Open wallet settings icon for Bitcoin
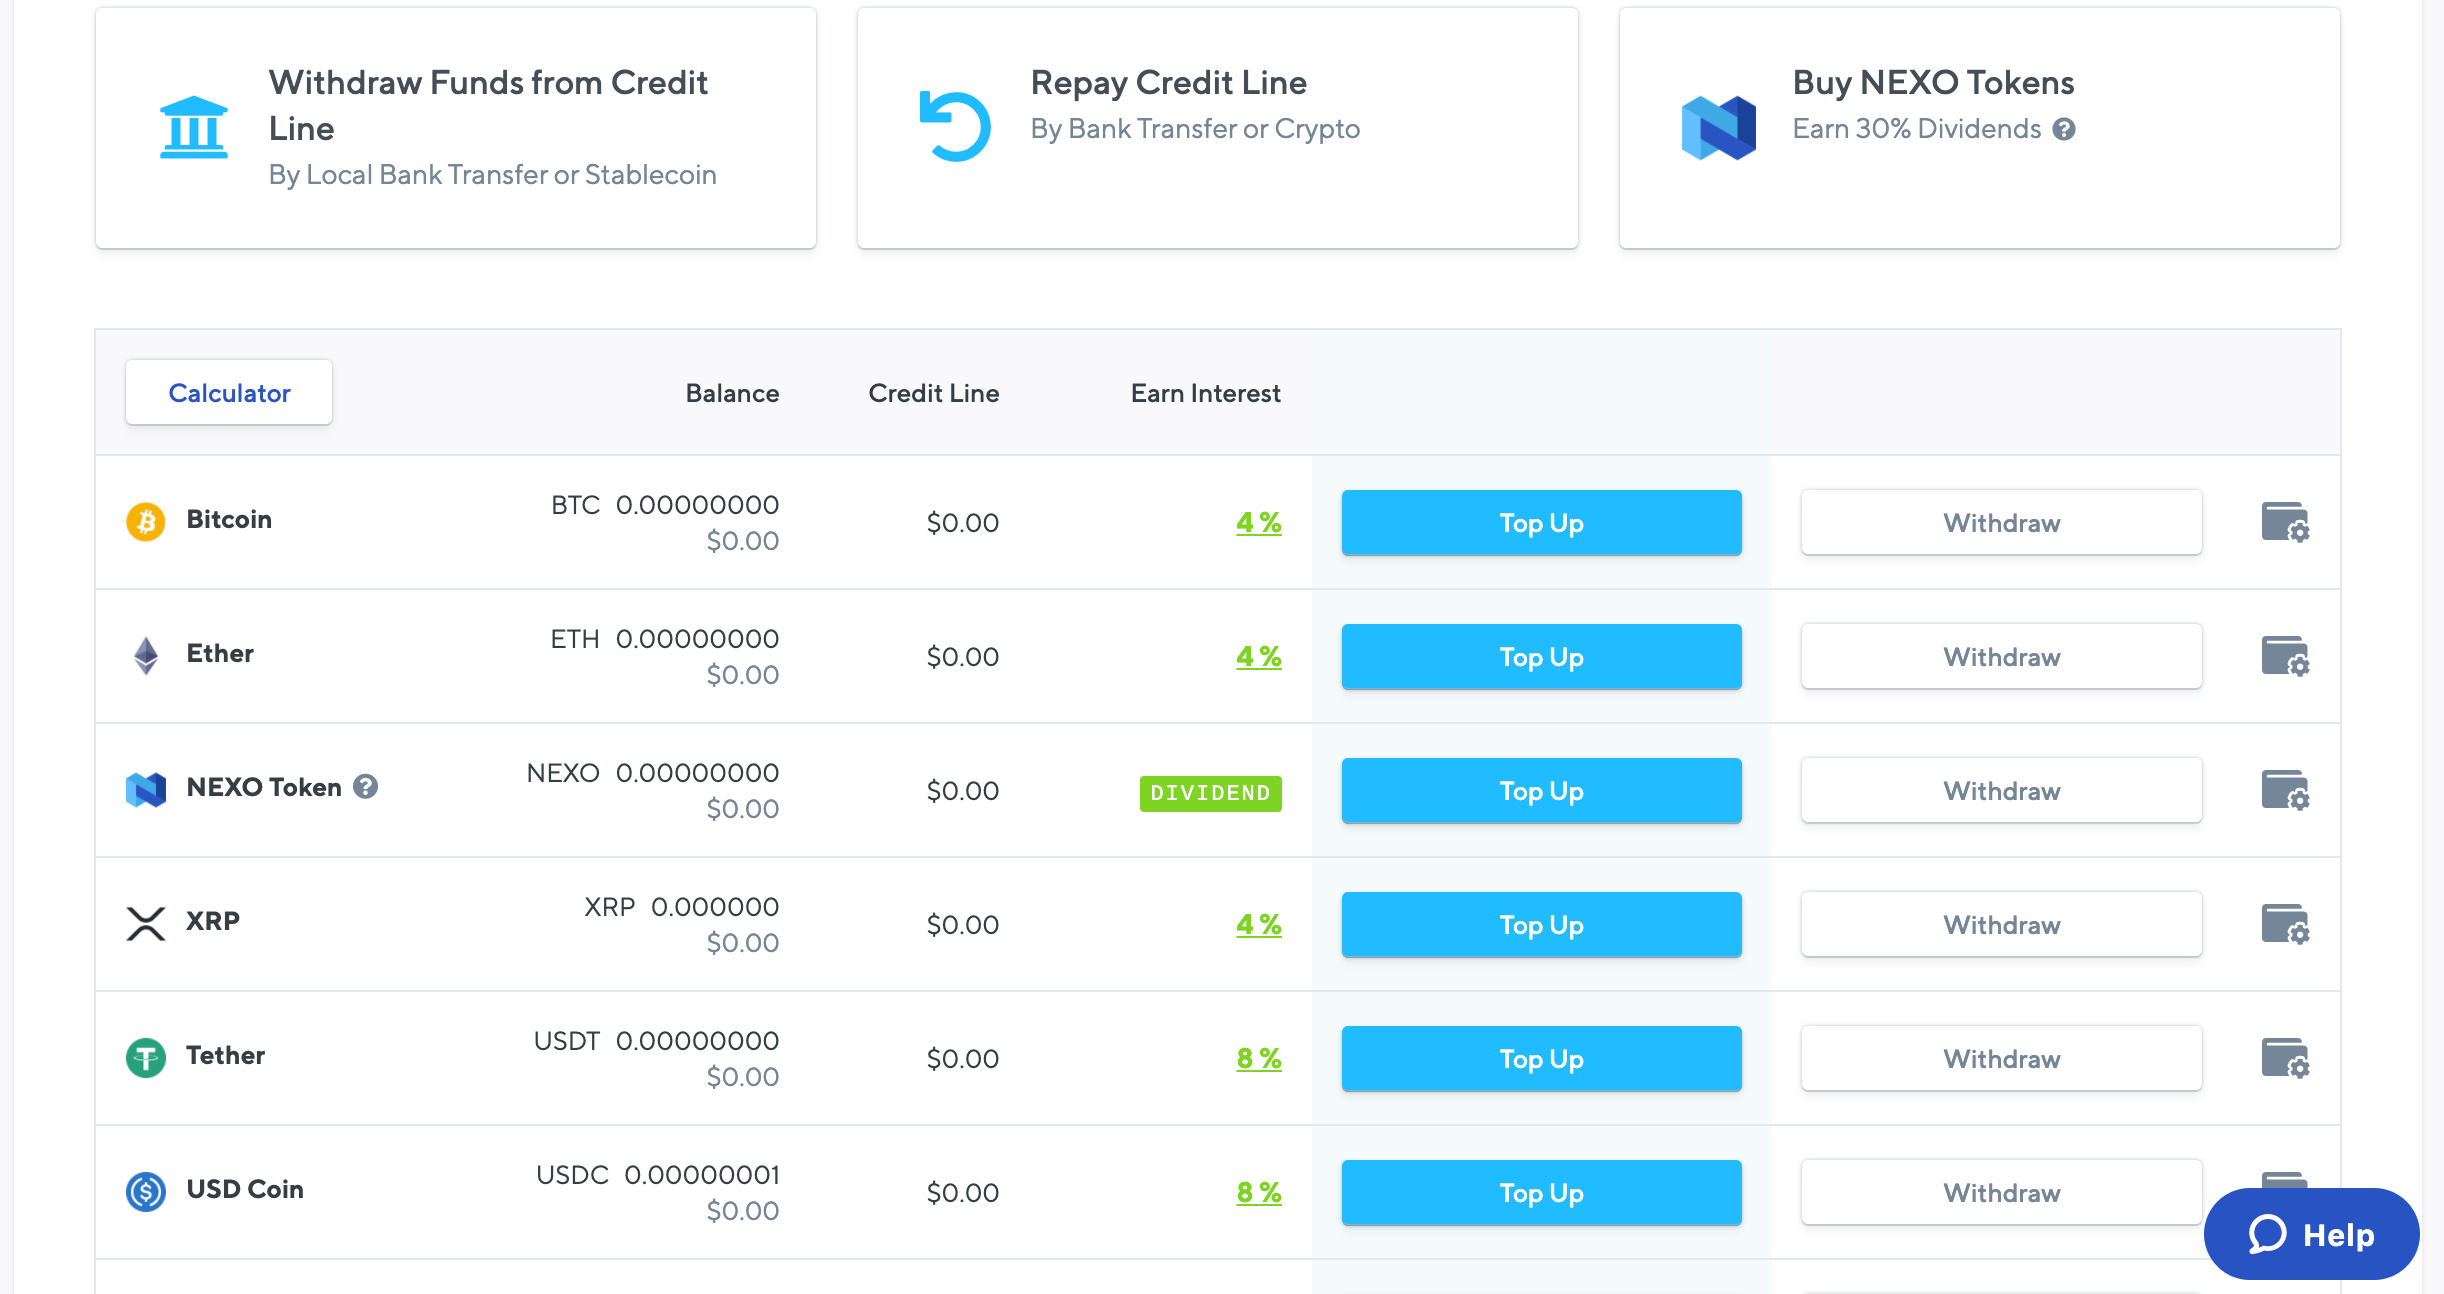Viewport: 2444px width, 1294px height. [x=2285, y=522]
